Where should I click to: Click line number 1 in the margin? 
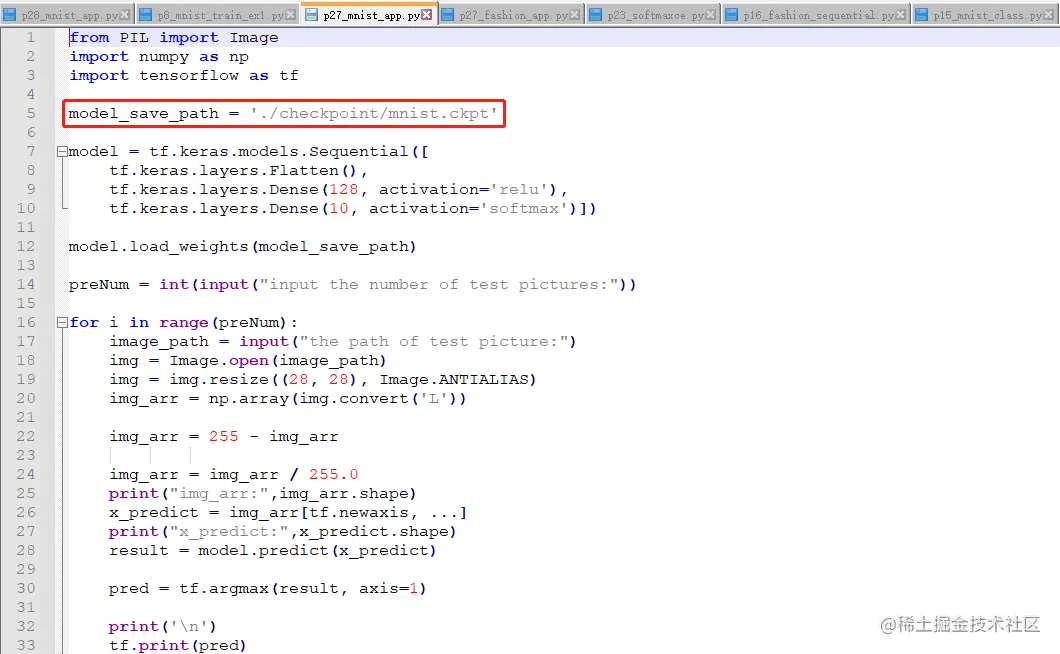[30, 37]
